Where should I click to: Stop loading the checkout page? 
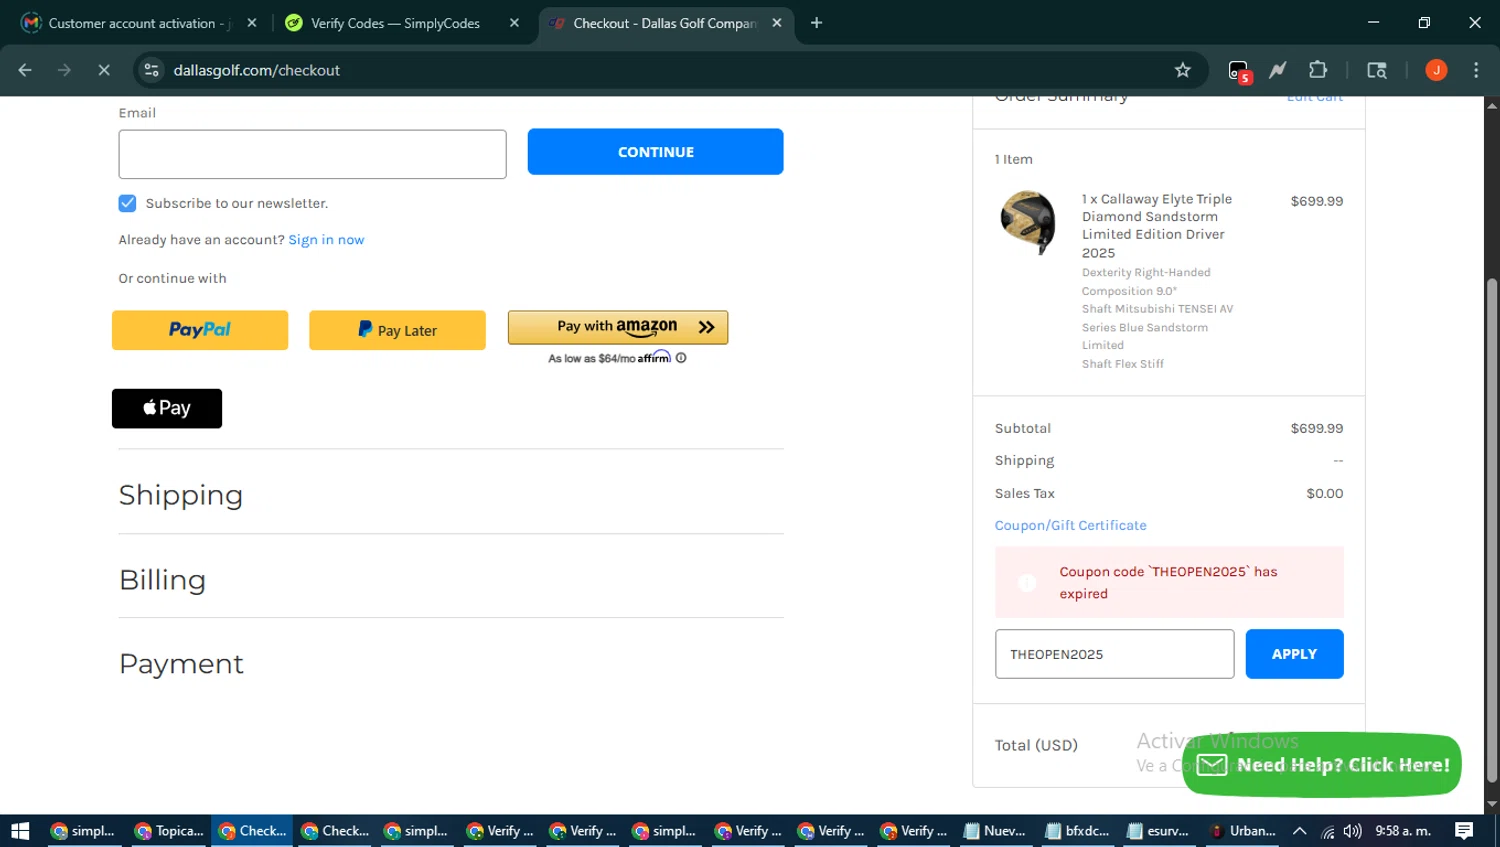tap(104, 70)
